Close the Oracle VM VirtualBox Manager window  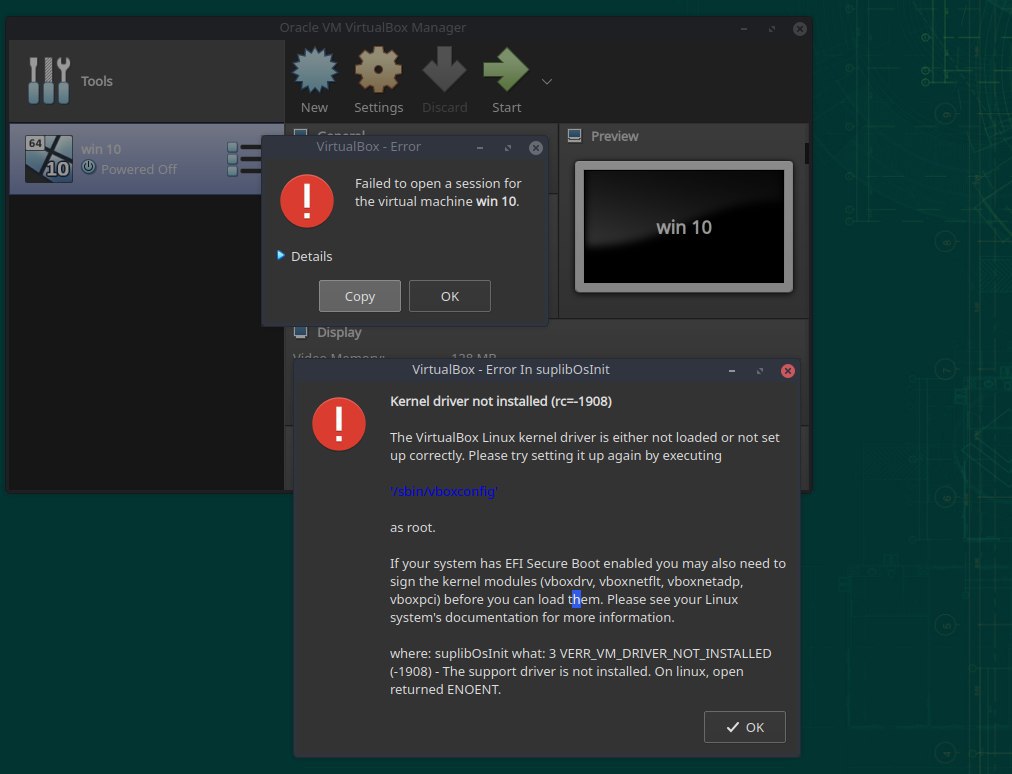800,29
